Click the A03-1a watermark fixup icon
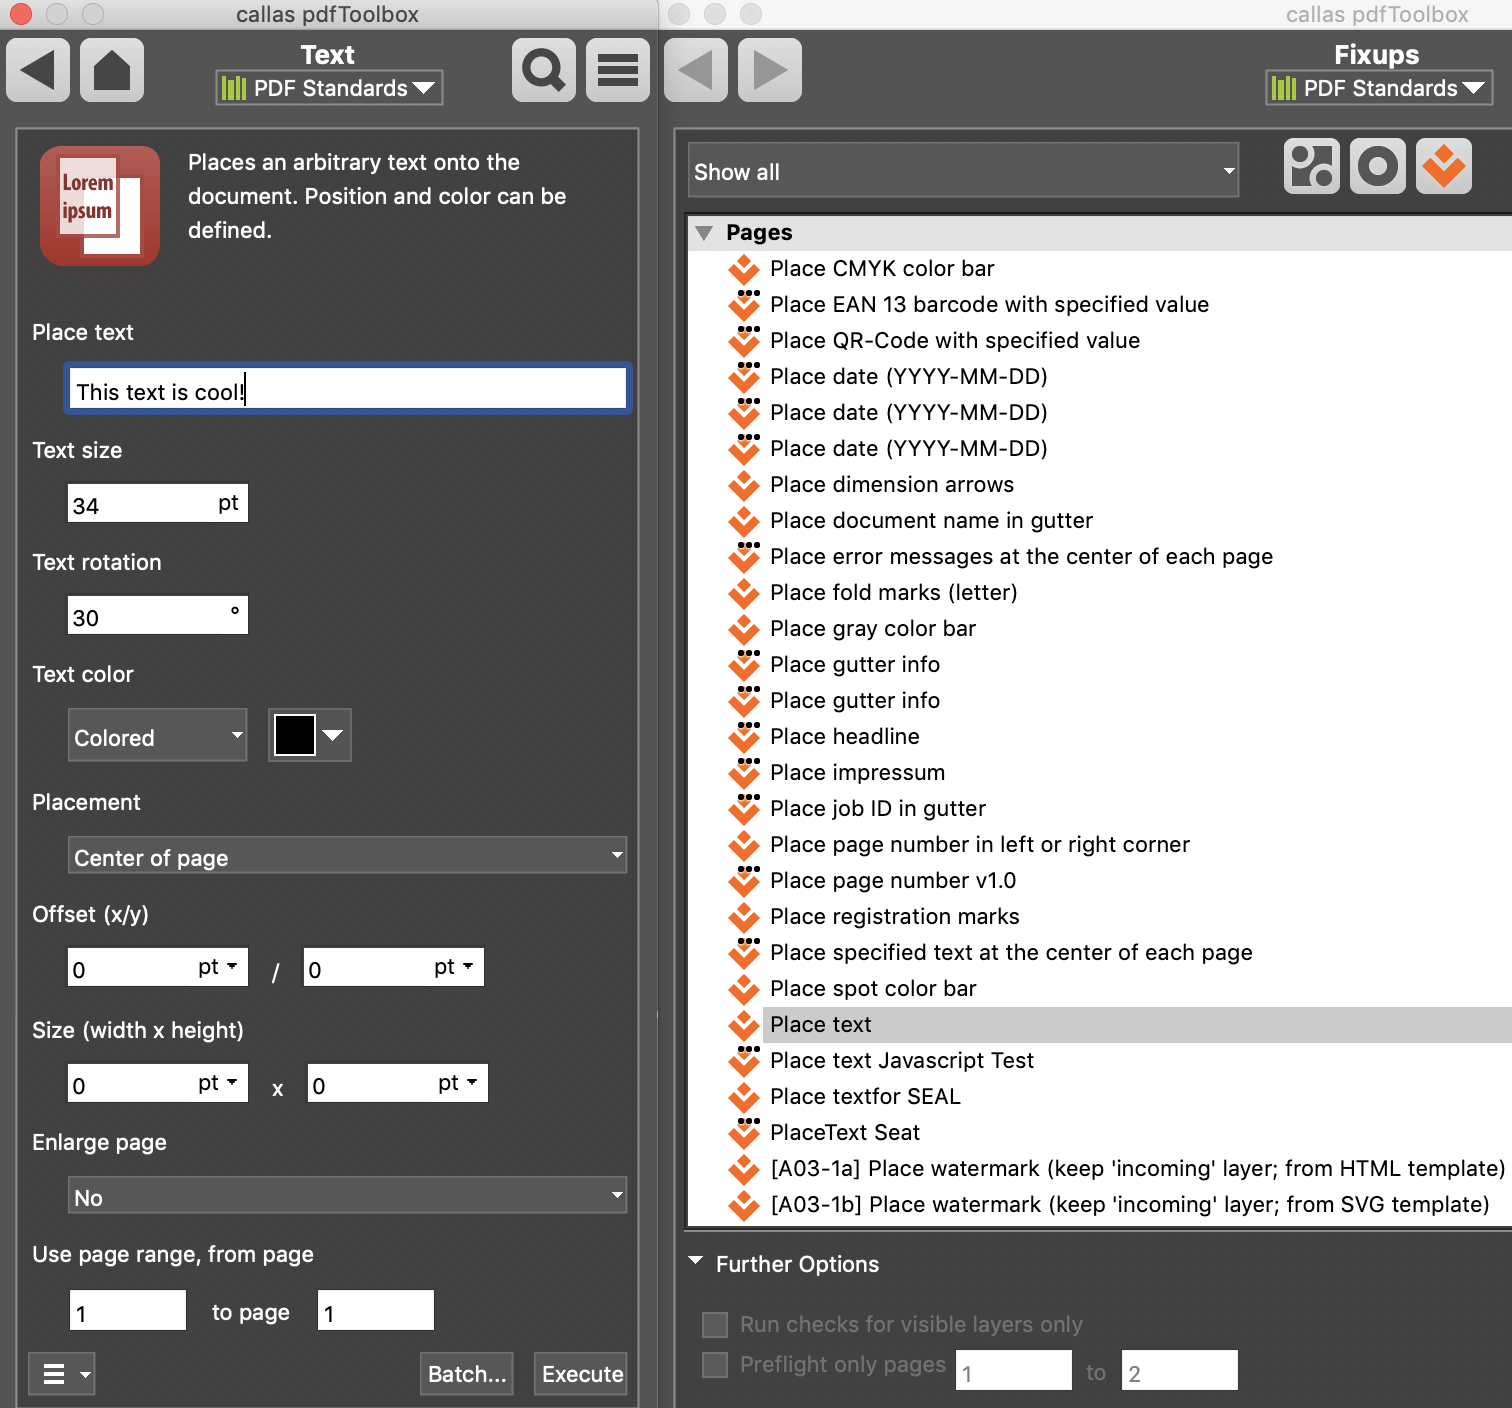The width and height of the screenshot is (1512, 1408). pos(744,1169)
